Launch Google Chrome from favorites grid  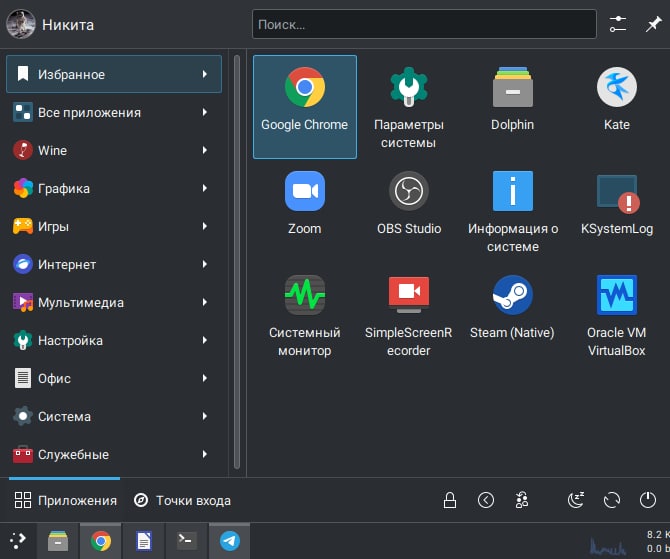305,107
